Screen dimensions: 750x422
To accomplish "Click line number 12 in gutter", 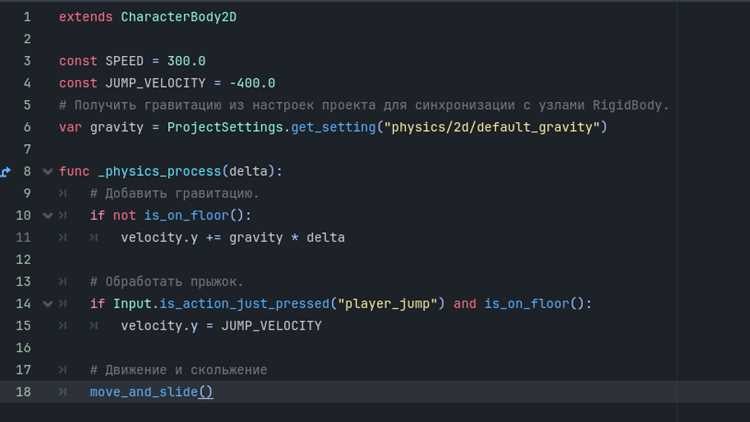I will 23,260.
